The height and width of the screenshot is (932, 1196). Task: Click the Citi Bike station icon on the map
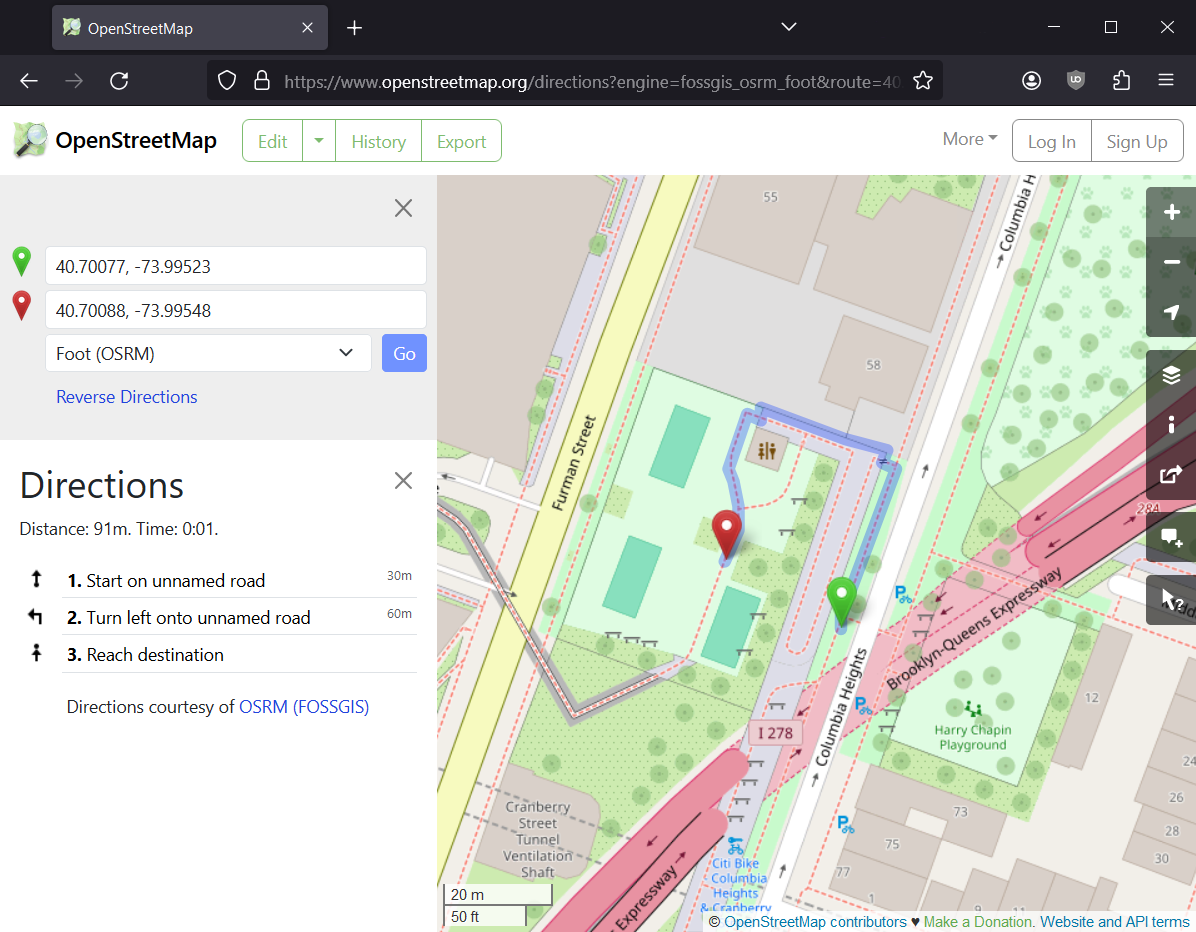pyautogui.click(x=735, y=846)
